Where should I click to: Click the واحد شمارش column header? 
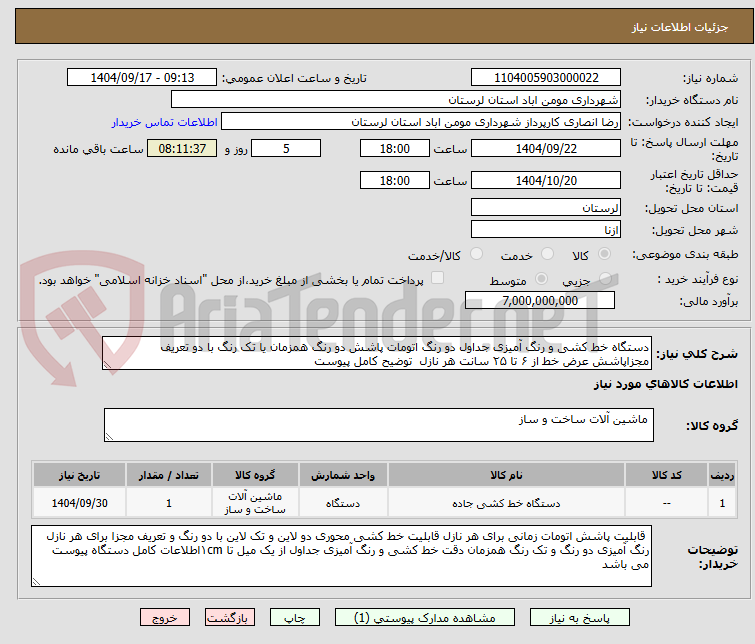[x=343, y=475]
